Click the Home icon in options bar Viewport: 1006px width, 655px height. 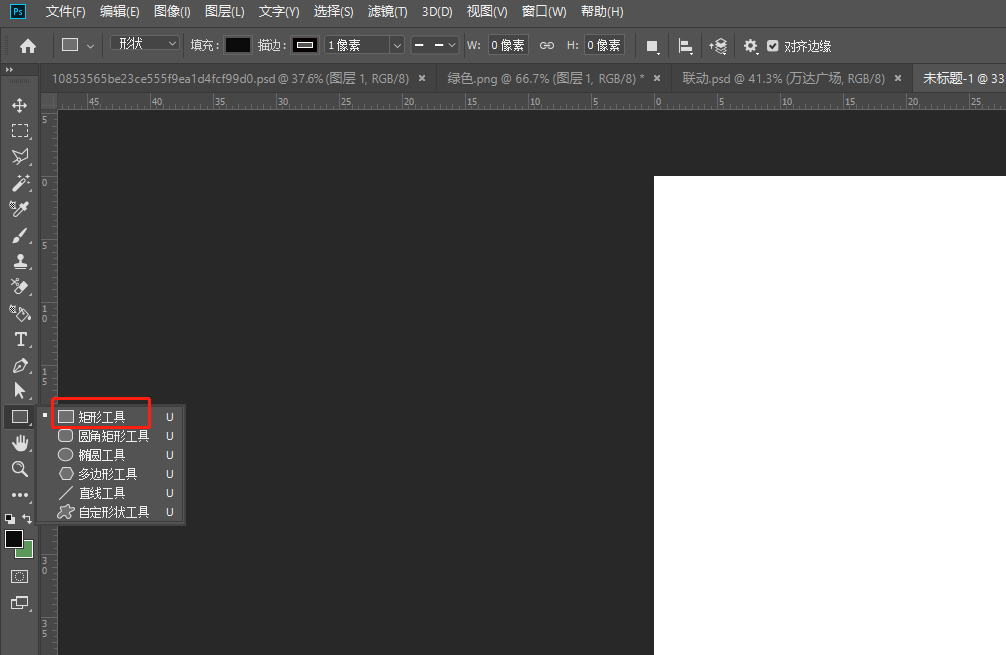point(28,46)
